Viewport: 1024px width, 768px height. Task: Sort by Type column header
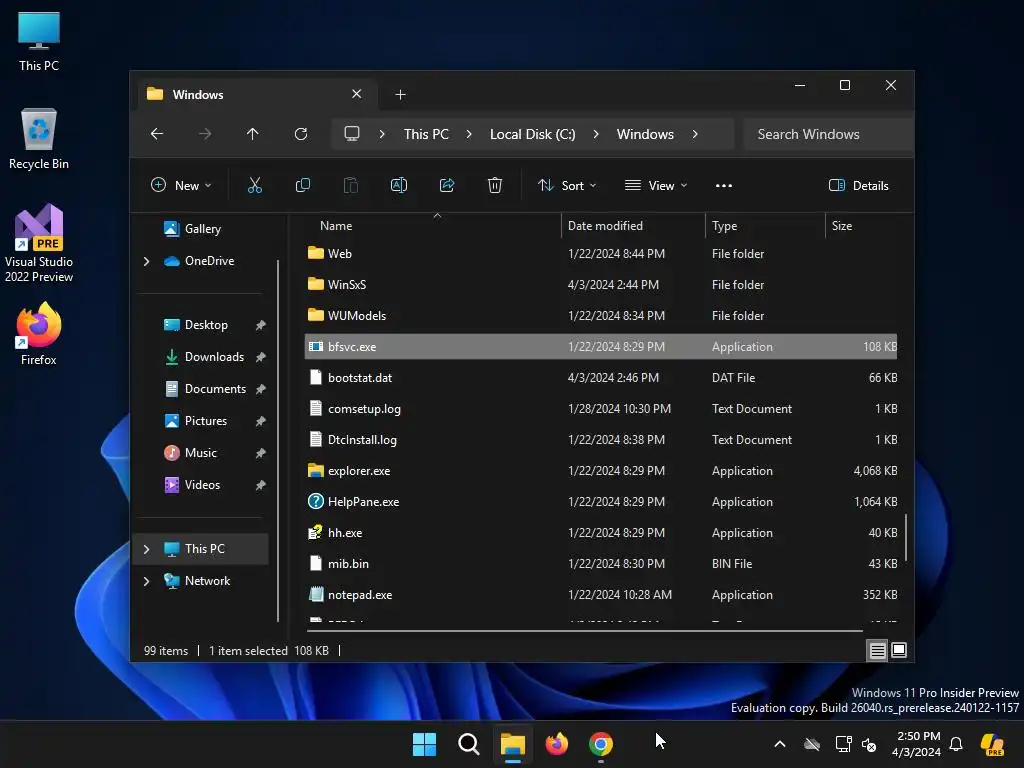[765, 226]
